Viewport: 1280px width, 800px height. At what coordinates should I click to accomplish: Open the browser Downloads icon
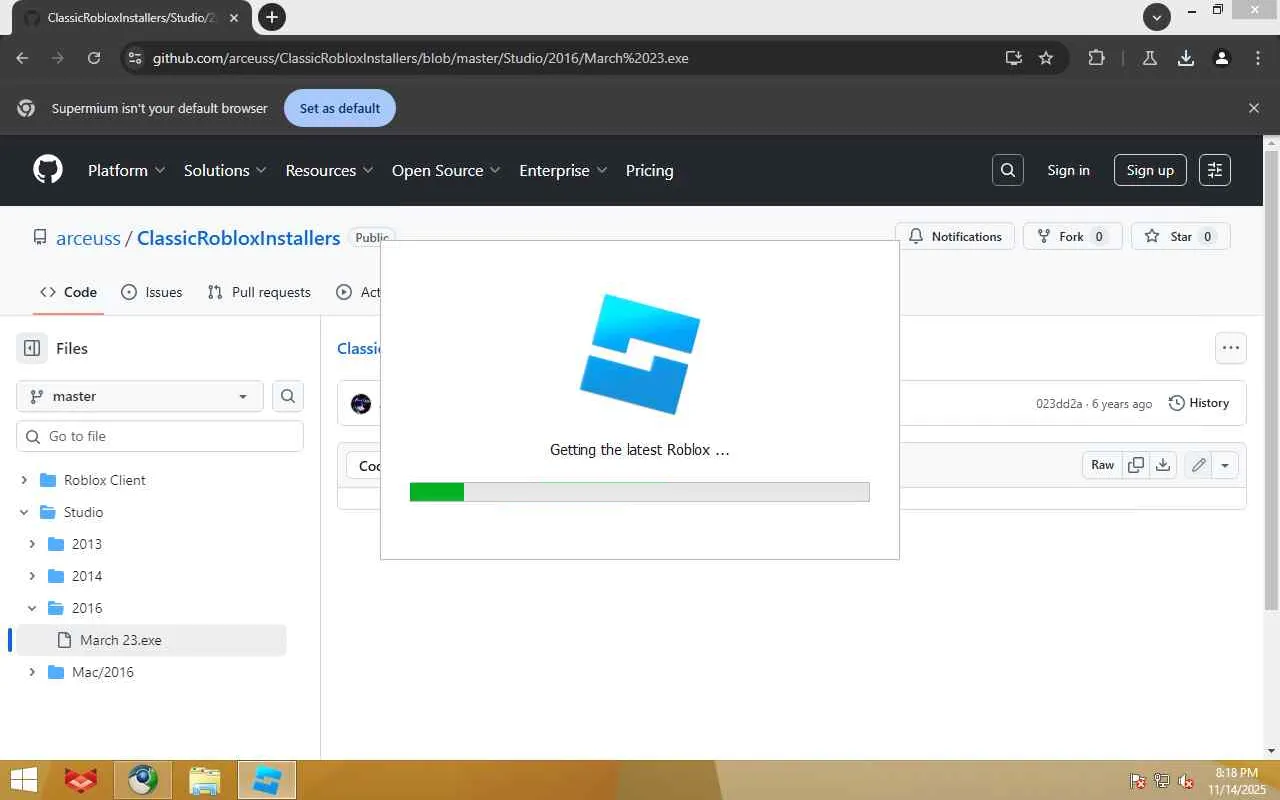click(x=1186, y=58)
